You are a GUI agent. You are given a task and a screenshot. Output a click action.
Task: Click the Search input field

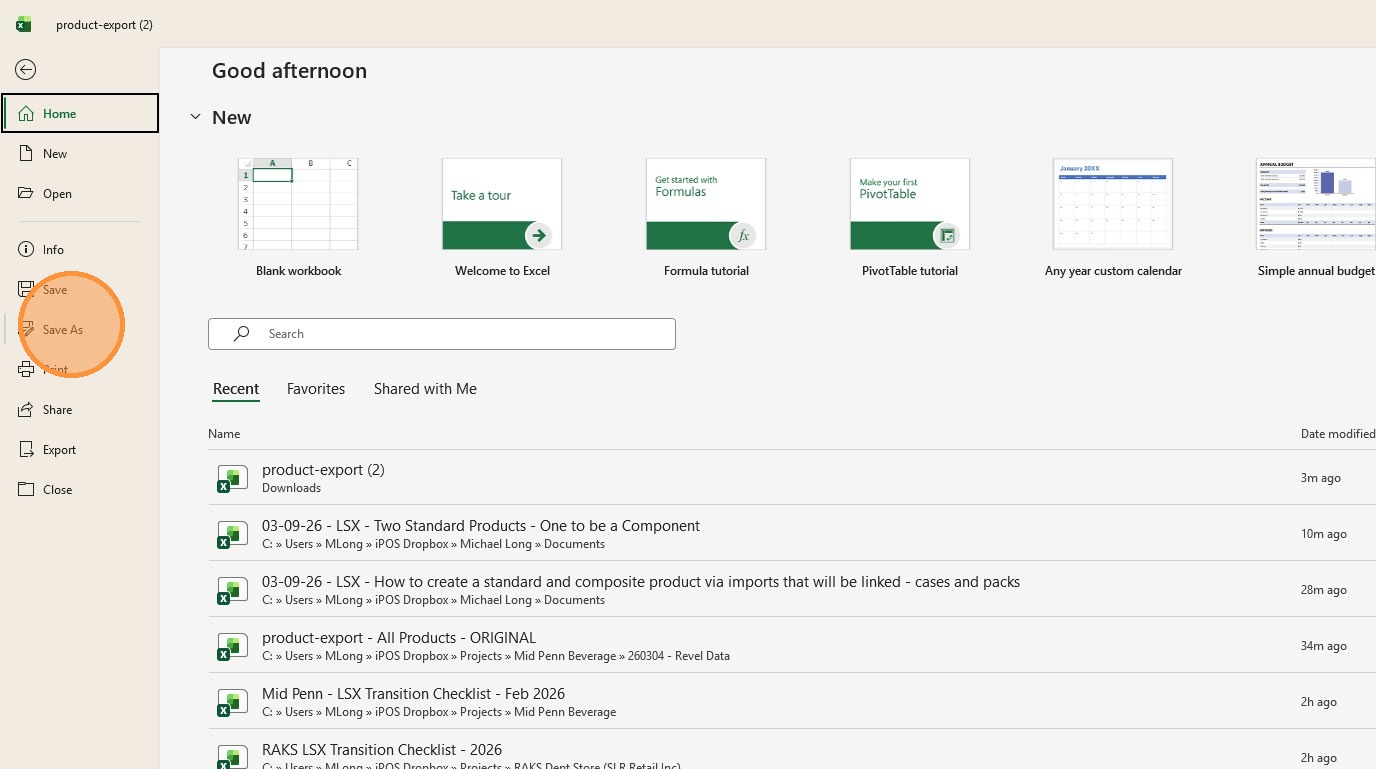[442, 334]
